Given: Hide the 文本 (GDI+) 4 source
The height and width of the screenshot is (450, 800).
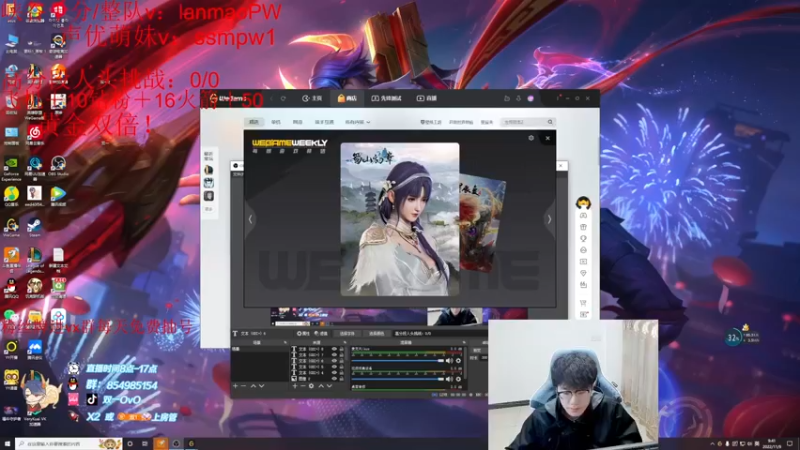Looking at the screenshot, I should (x=334, y=372).
